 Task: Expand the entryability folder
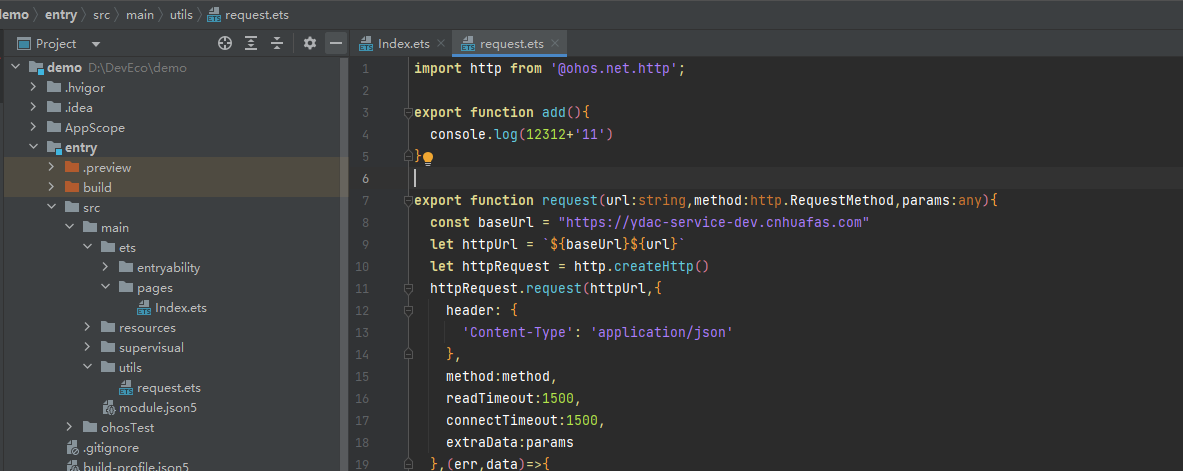click(106, 267)
